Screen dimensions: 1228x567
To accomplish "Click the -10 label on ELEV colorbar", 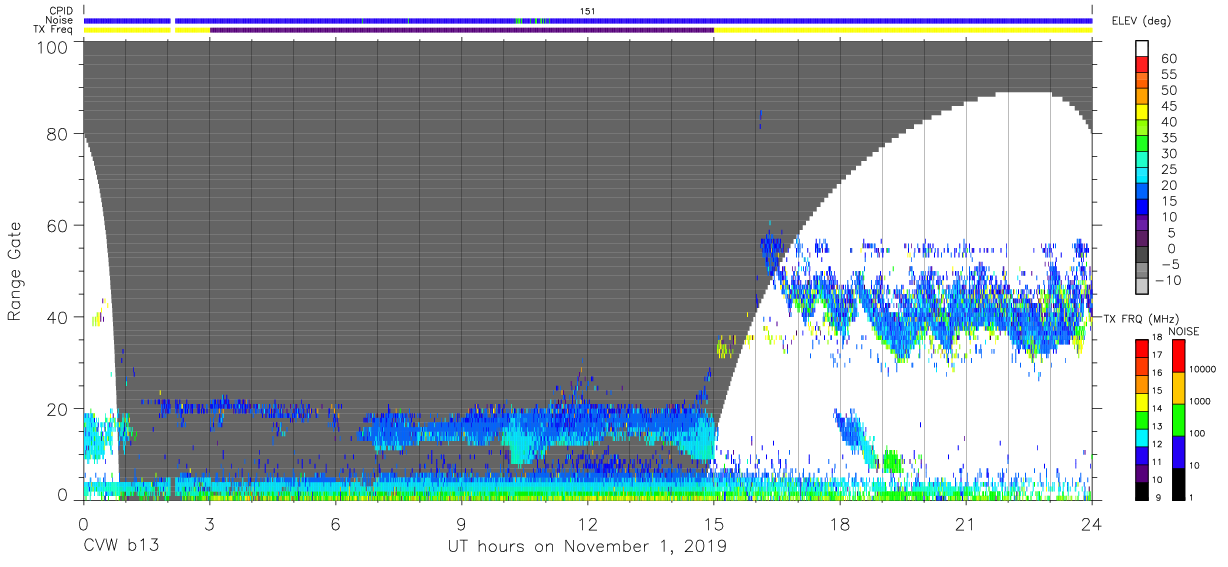I will pos(1170,280).
